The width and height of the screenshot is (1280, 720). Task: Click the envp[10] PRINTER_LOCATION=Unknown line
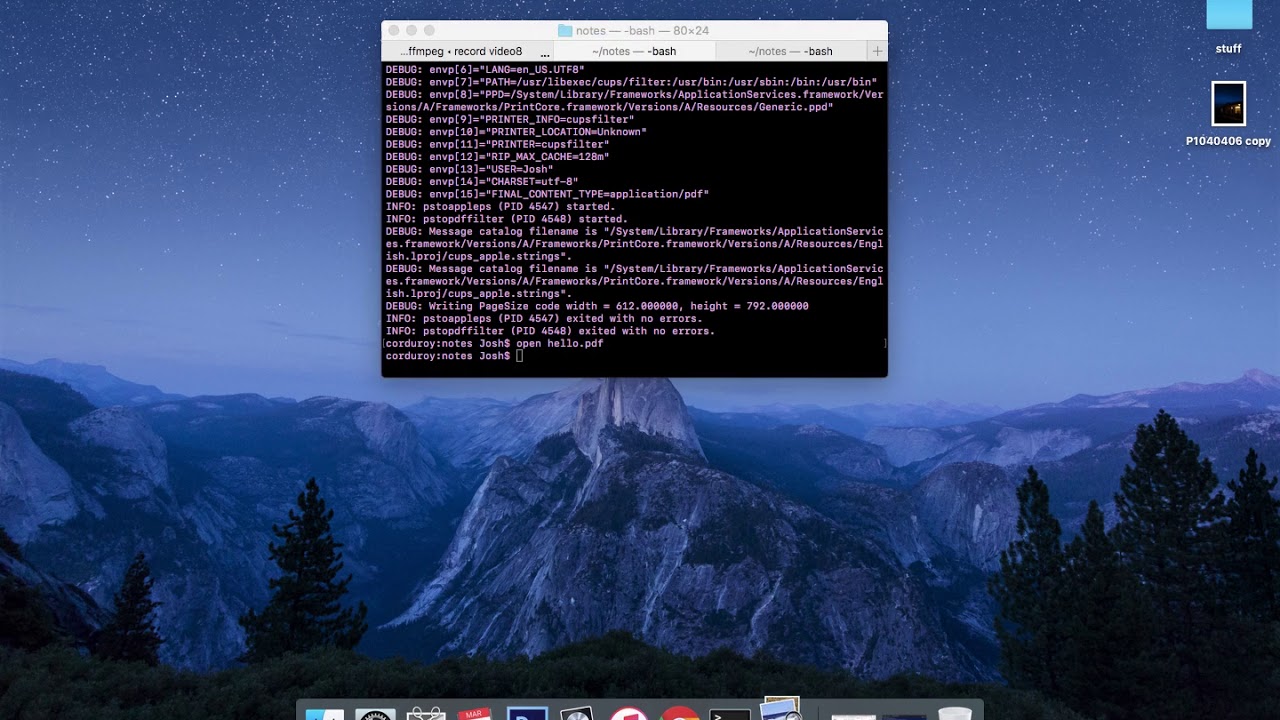[516, 131]
